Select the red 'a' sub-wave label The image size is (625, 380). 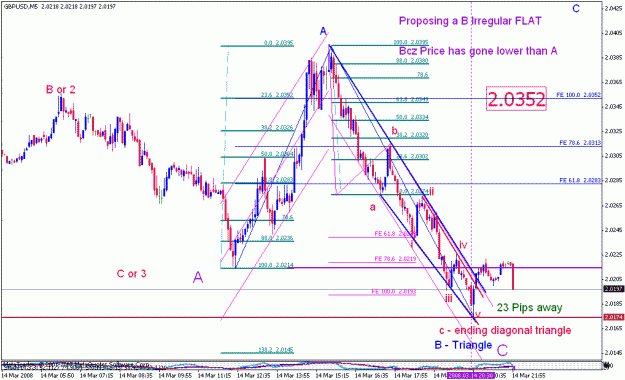(x=373, y=207)
